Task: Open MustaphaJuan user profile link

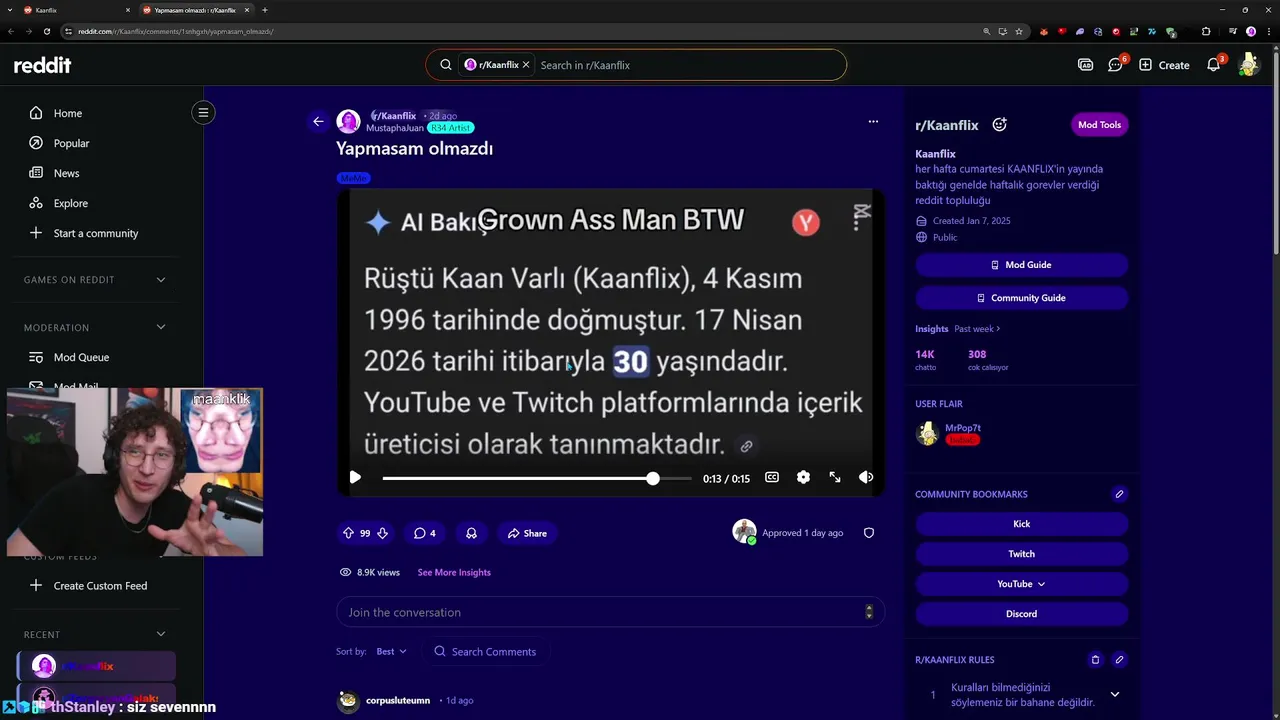Action: point(394,128)
